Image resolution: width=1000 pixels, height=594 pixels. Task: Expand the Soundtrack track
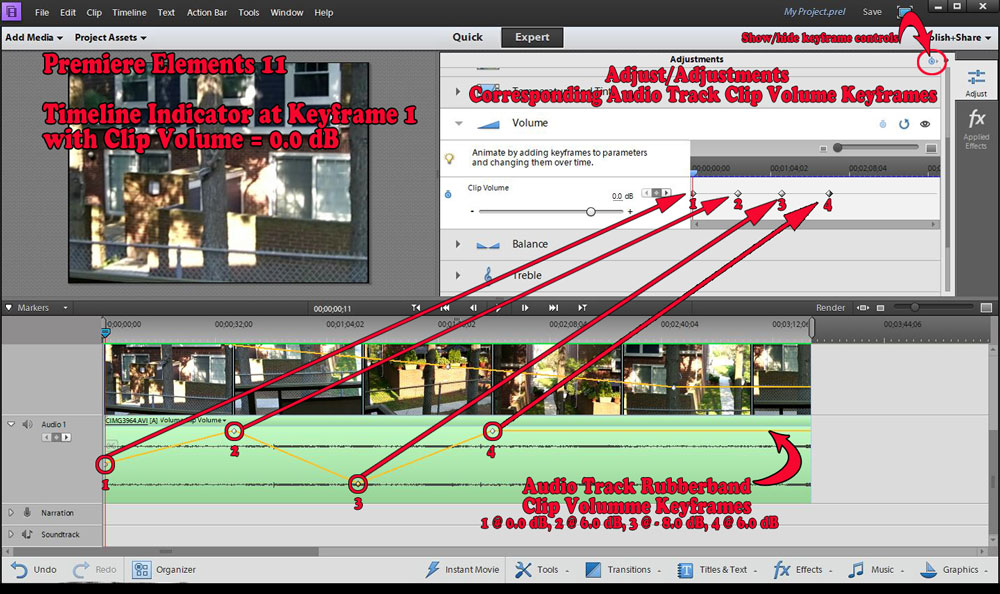11,534
